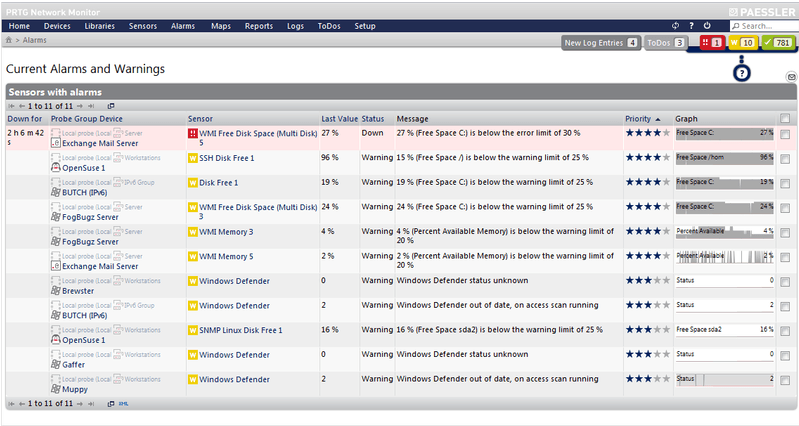Tick the select-all checkbox in the table header
This screenshot has width=799, height=426.
click(785, 119)
